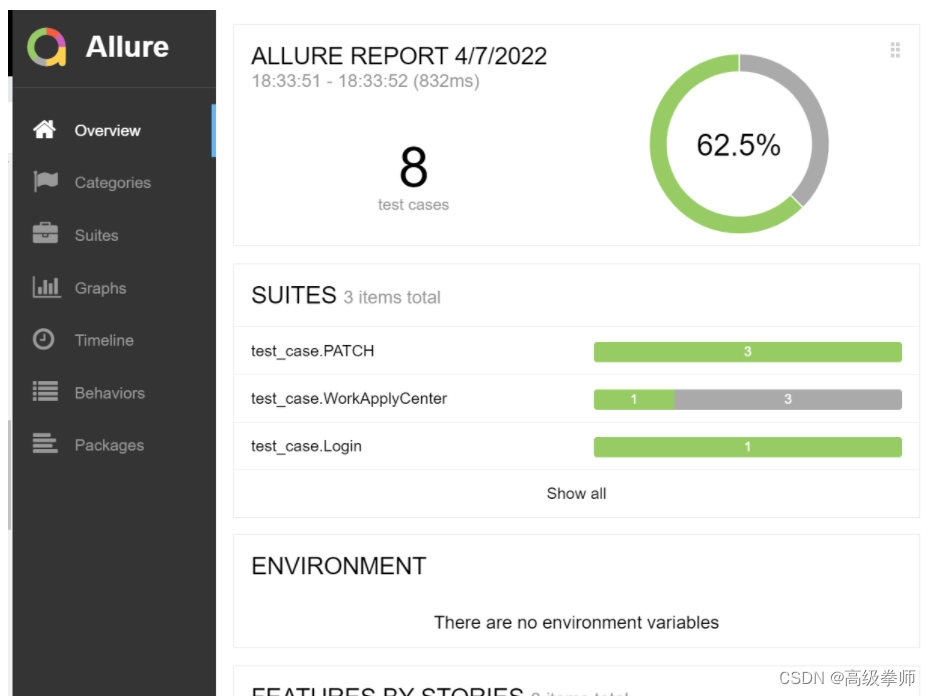Click the ALLURE REPORT 4/7/2022 heading
Screen dimensions: 931x696
pos(399,56)
